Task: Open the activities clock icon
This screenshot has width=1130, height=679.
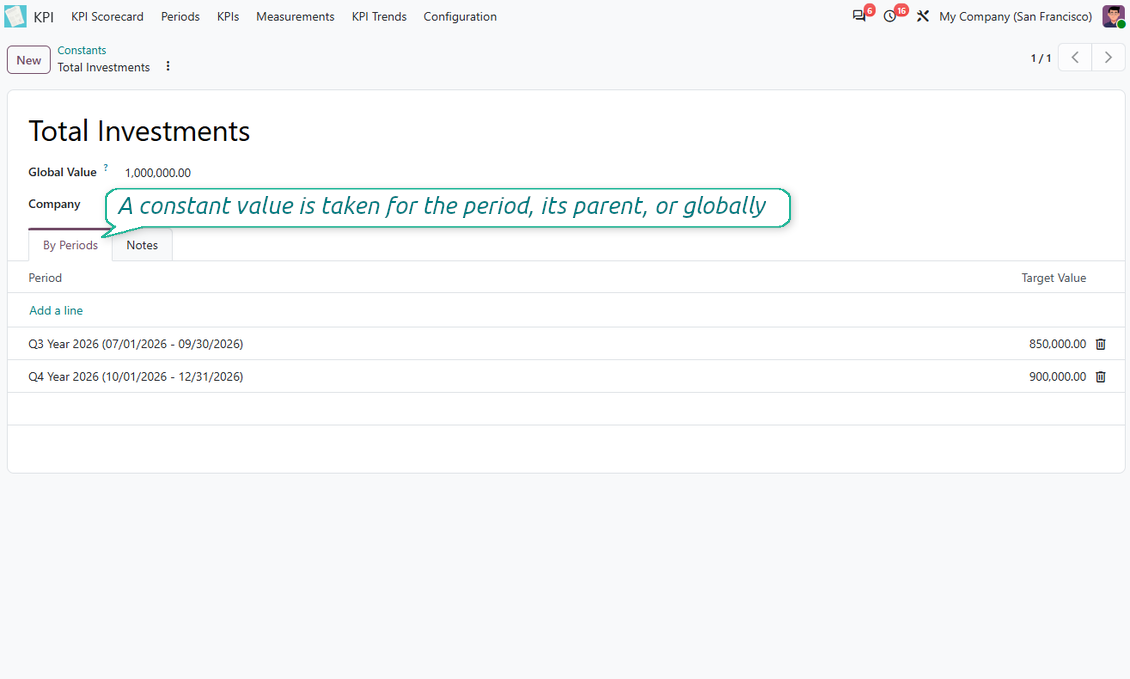Action: pyautogui.click(x=890, y=16)
